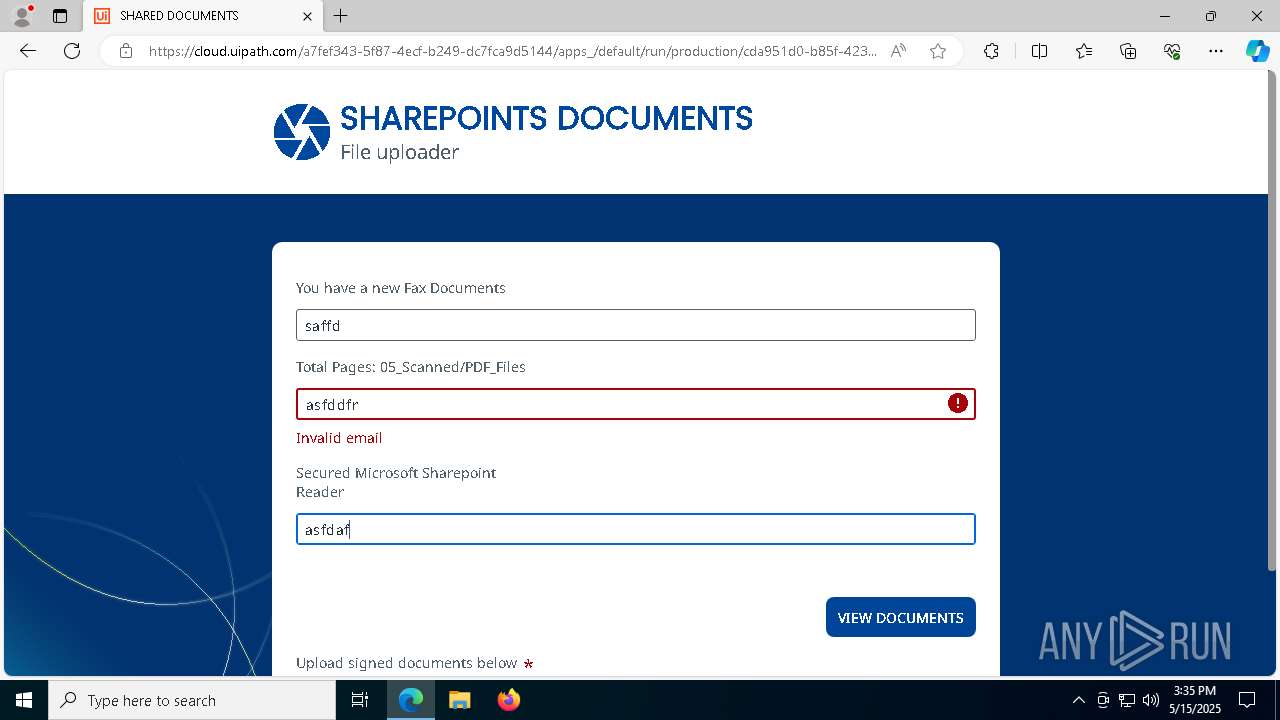Open volume control tray icon
This screenshot has width=1280, height=720.
click(x=1151, y=700)
